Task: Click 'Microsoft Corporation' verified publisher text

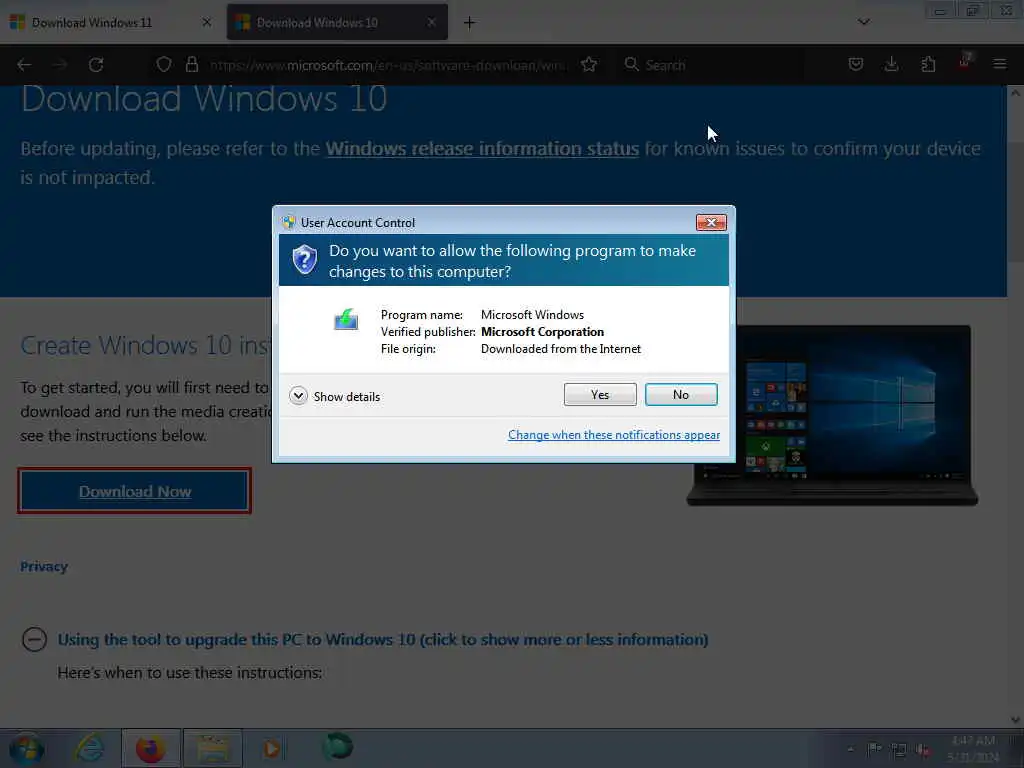Action: point(542,332)
